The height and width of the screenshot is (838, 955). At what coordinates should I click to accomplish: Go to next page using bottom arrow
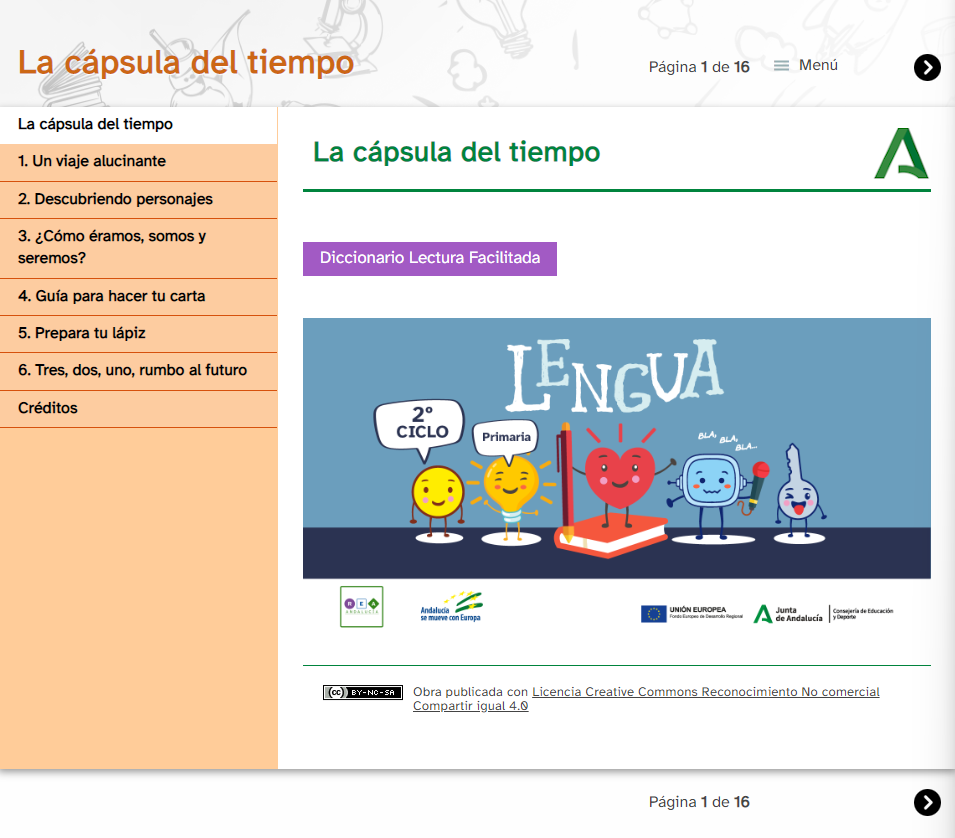(x=927, y=803)
